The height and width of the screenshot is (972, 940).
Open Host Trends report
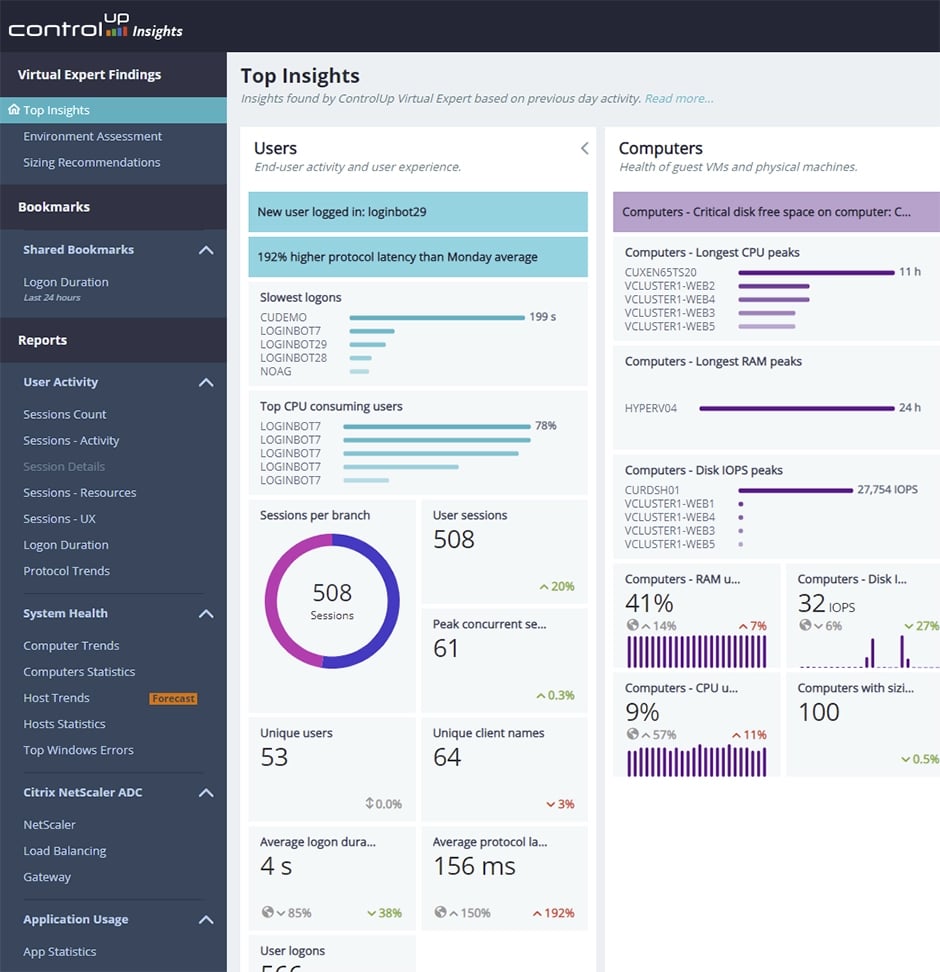56,698
